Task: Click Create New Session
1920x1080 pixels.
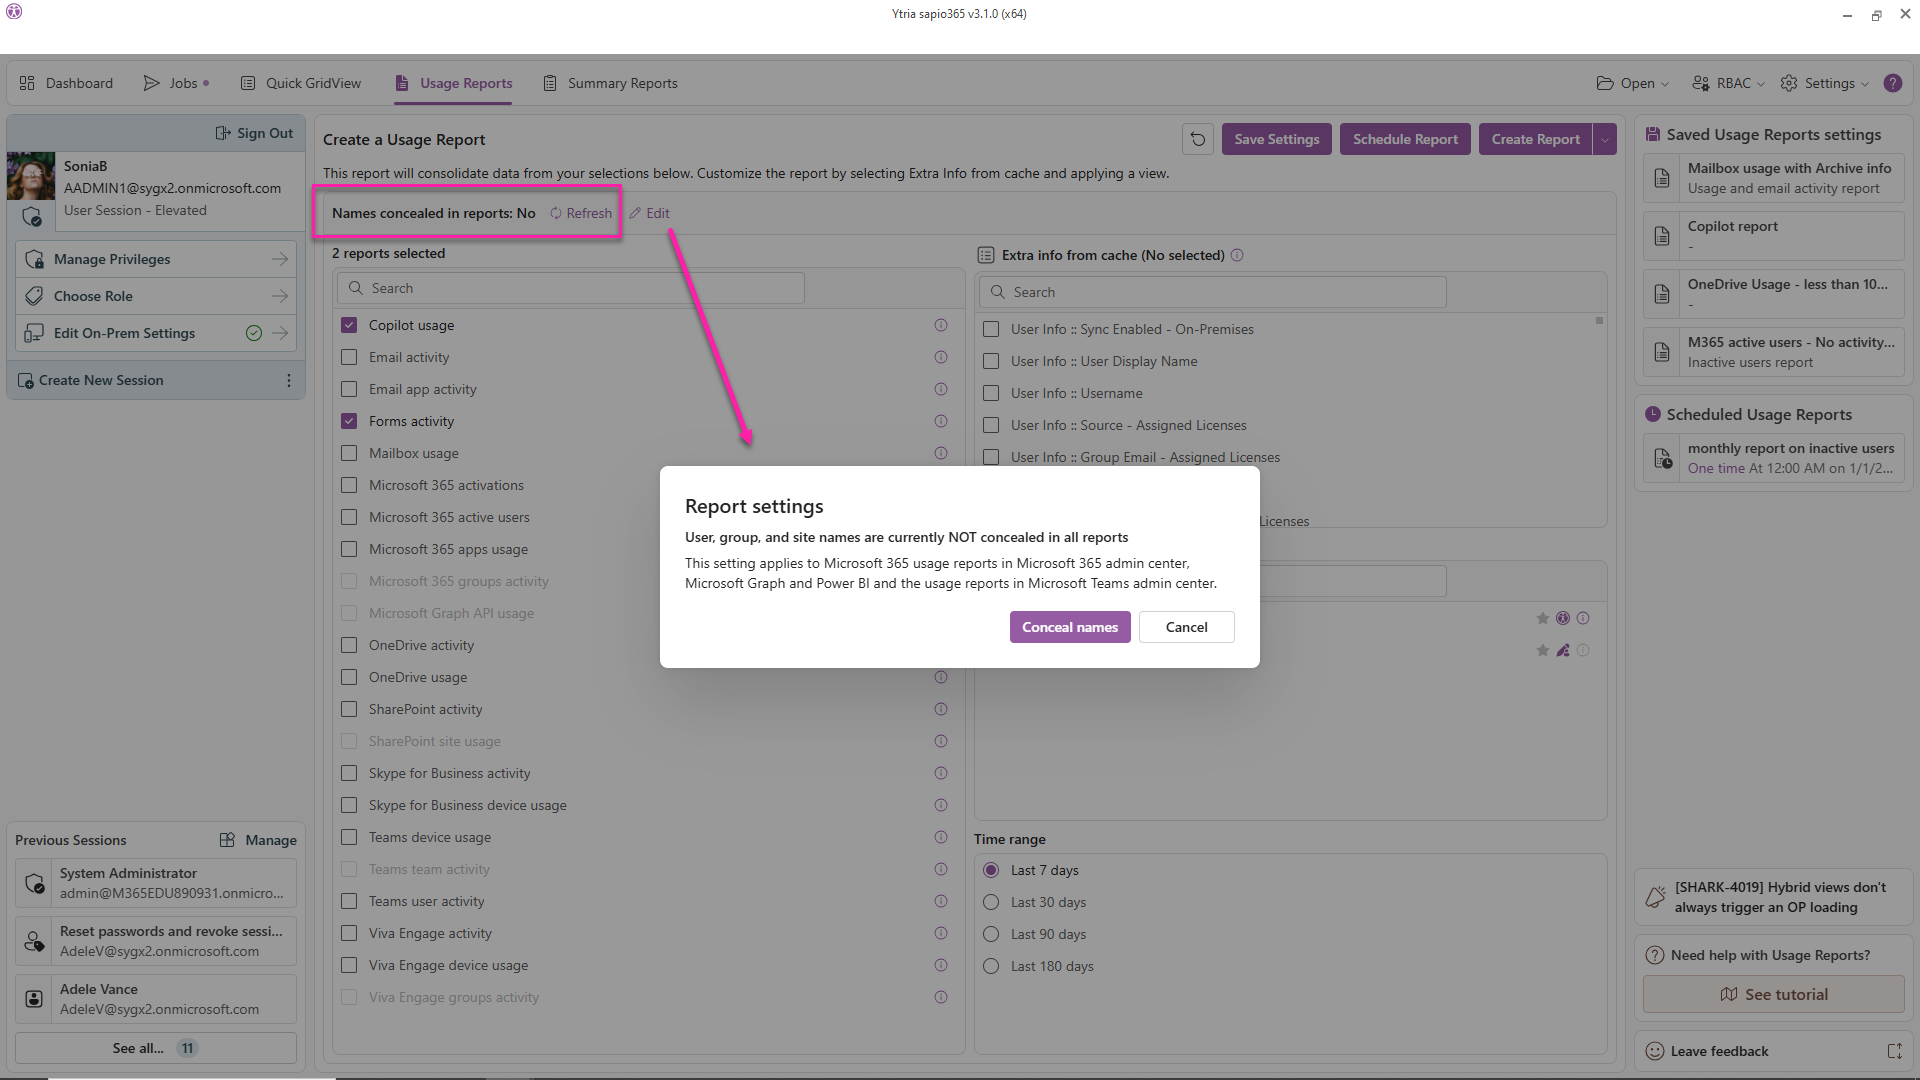Action: click(x=100, y=380)
